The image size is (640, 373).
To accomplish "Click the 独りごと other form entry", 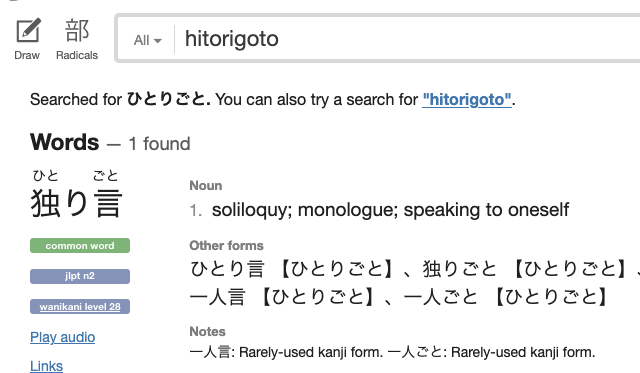I will pyautogui.click(x=459, y=269).
